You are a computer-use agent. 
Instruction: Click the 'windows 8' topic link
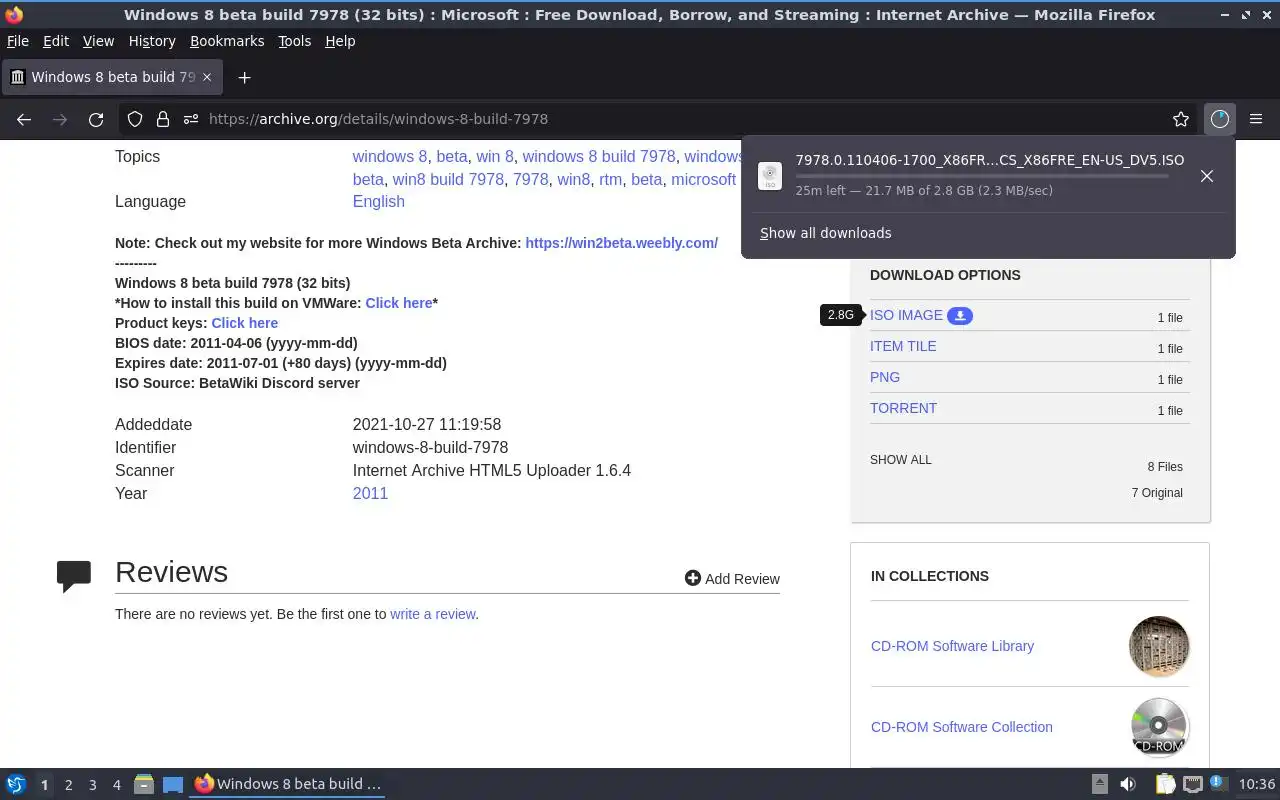click(390, 156)
